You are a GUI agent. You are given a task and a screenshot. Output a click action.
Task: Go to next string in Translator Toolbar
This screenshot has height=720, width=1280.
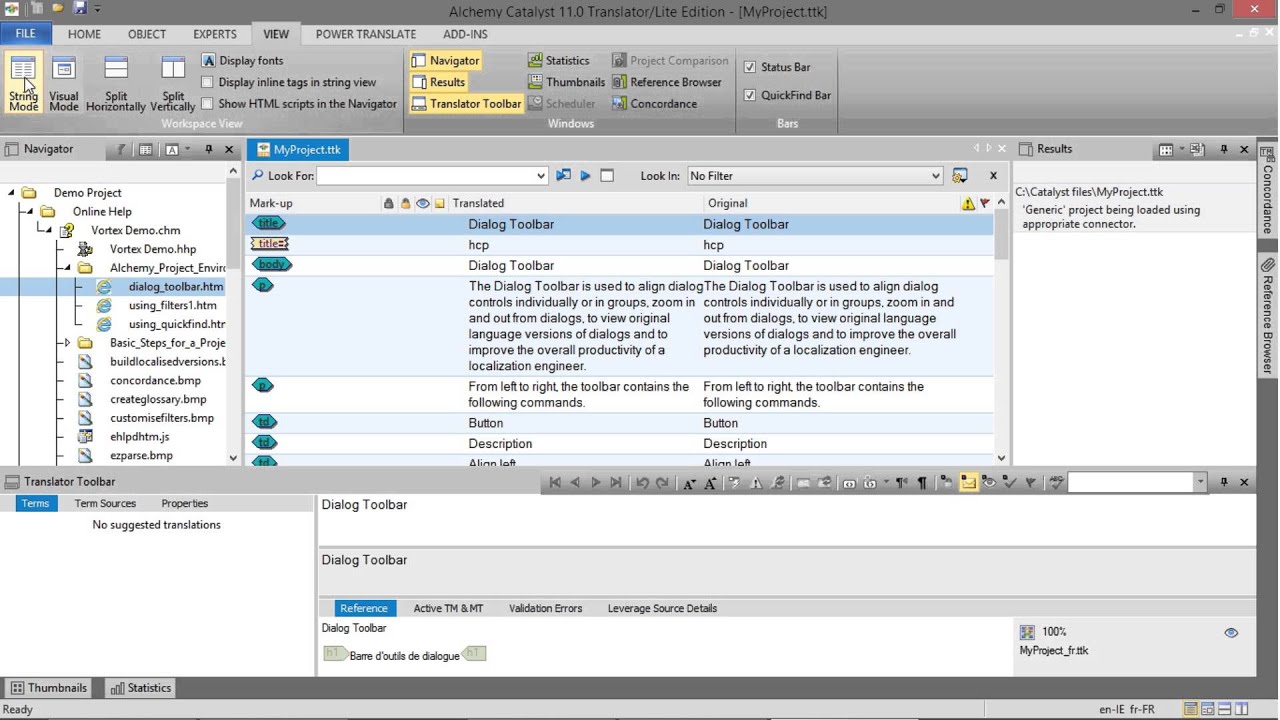[596, 483]
